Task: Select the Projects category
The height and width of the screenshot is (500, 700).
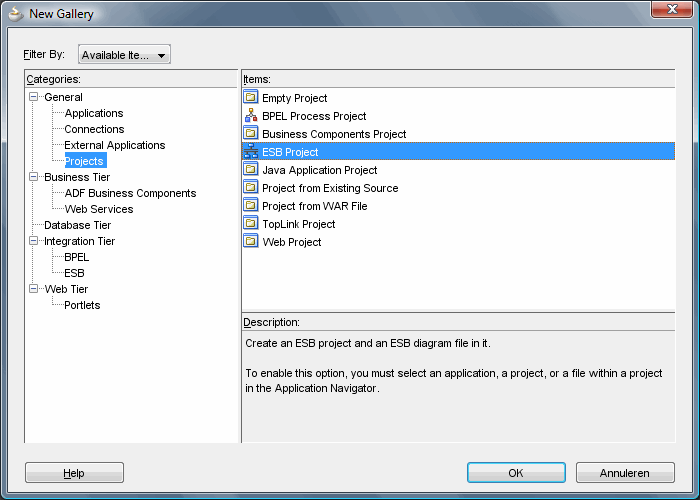Action: 85,161
